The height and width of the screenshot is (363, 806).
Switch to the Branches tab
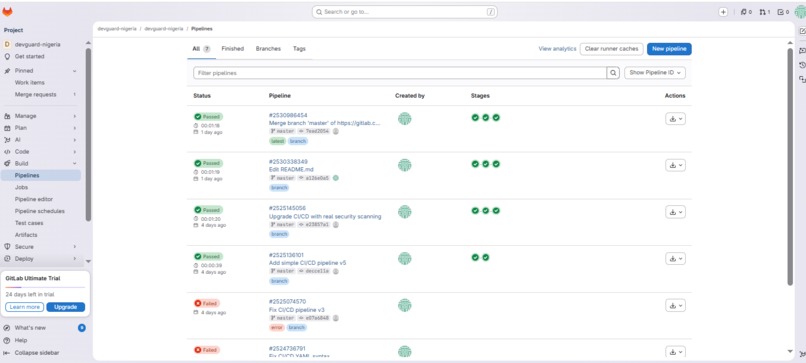[268, 49]
